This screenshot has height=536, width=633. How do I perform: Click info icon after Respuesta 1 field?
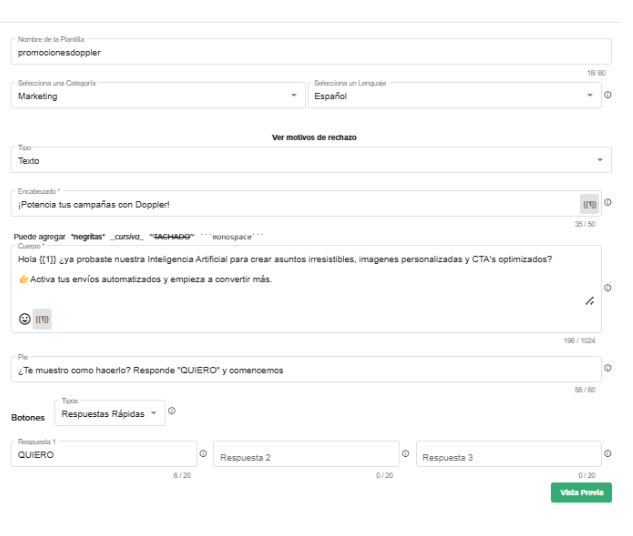(203, 454)
